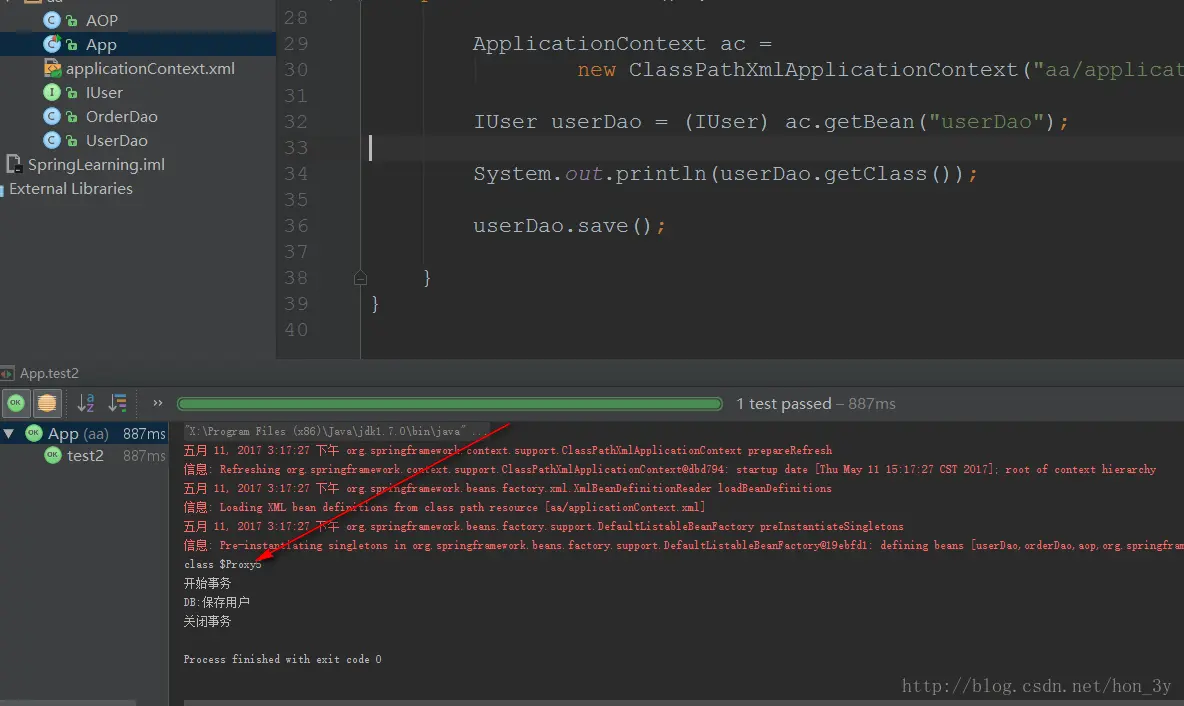Click the 'DB:保存用户' console output line
This screenshot has width=1184, height=706.
pos(216,602)
